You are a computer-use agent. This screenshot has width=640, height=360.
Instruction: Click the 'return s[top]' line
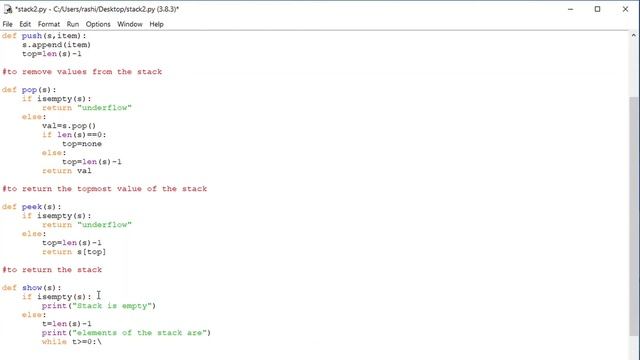74,251
